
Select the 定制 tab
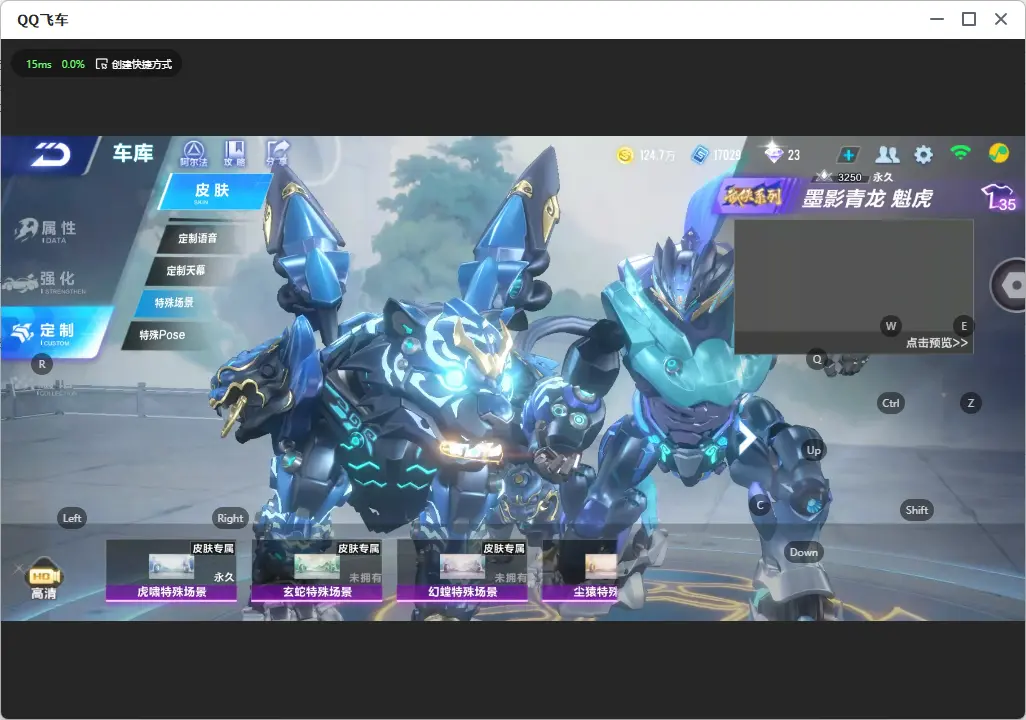click(x=54, y=333)
